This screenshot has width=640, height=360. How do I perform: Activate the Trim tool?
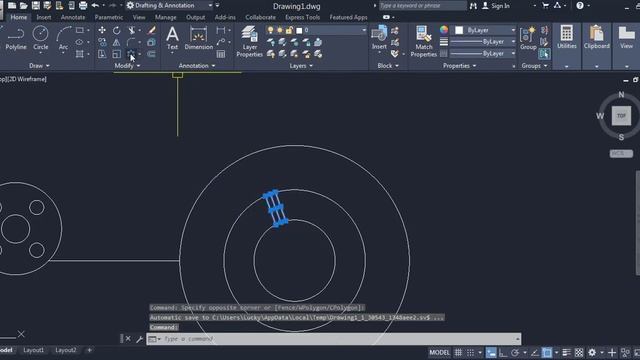coord(131,30)
